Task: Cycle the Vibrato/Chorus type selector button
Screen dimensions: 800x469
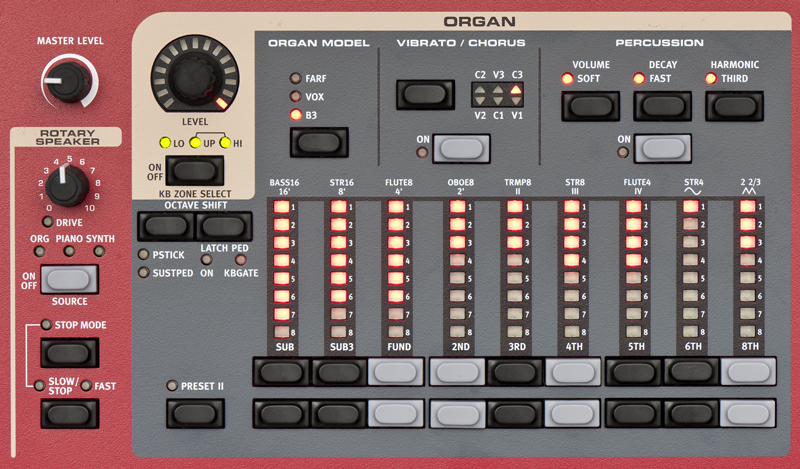Action: (x=425, y=94)
